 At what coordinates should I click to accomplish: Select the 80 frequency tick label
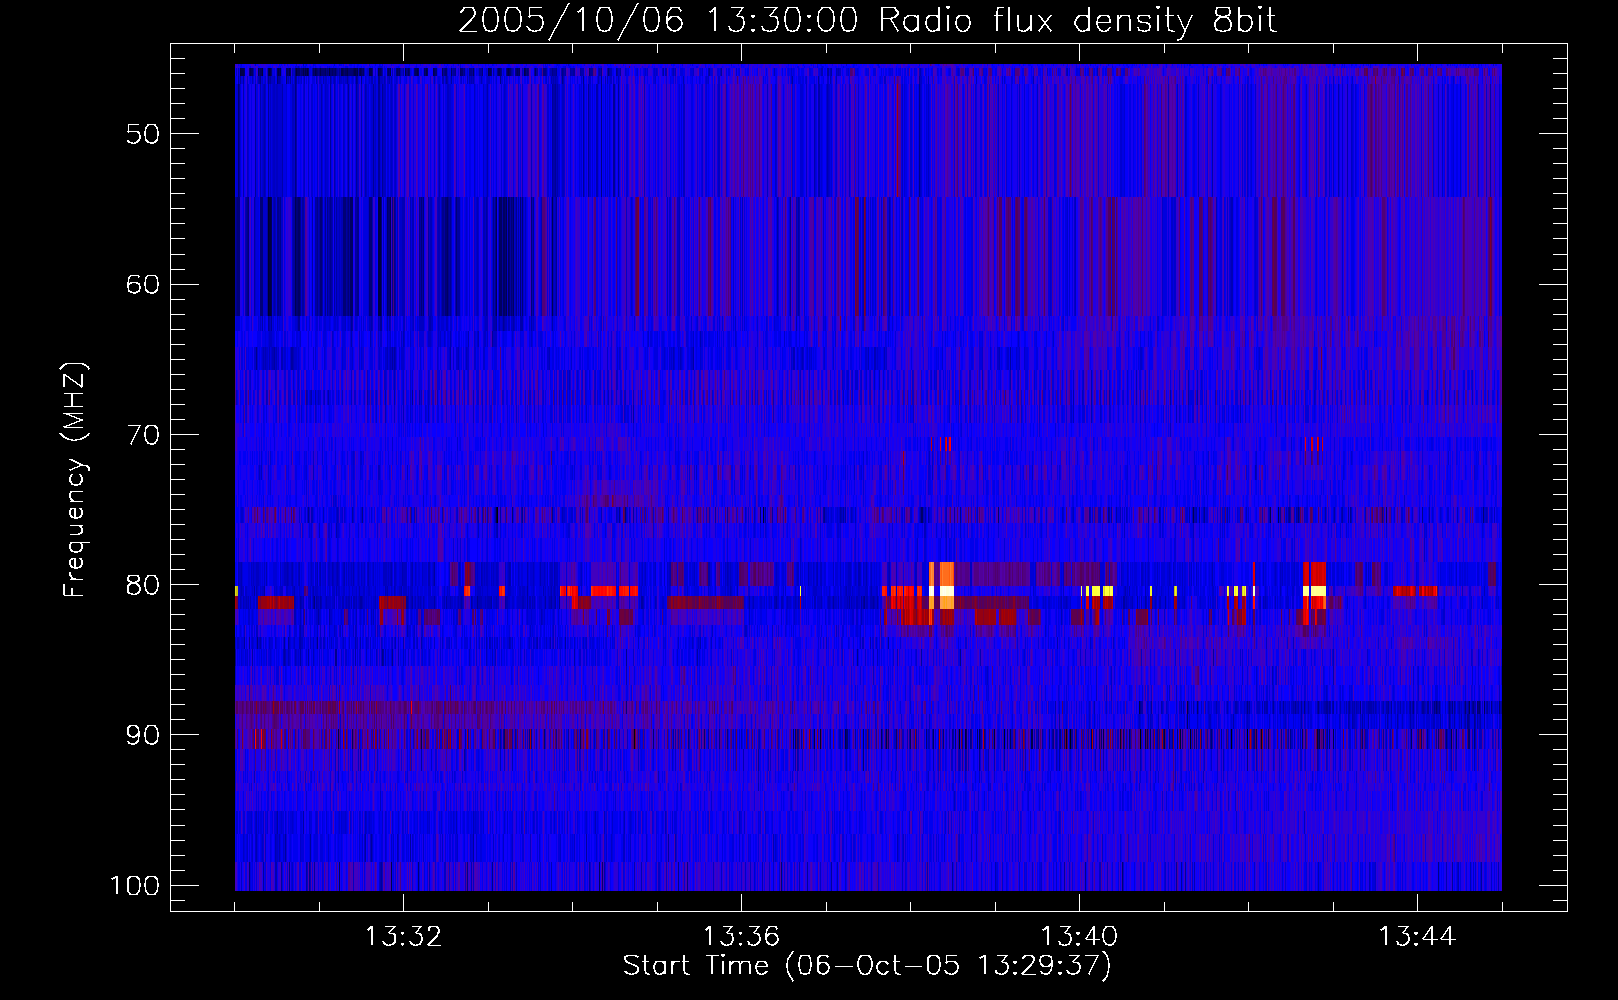[143, 585]
